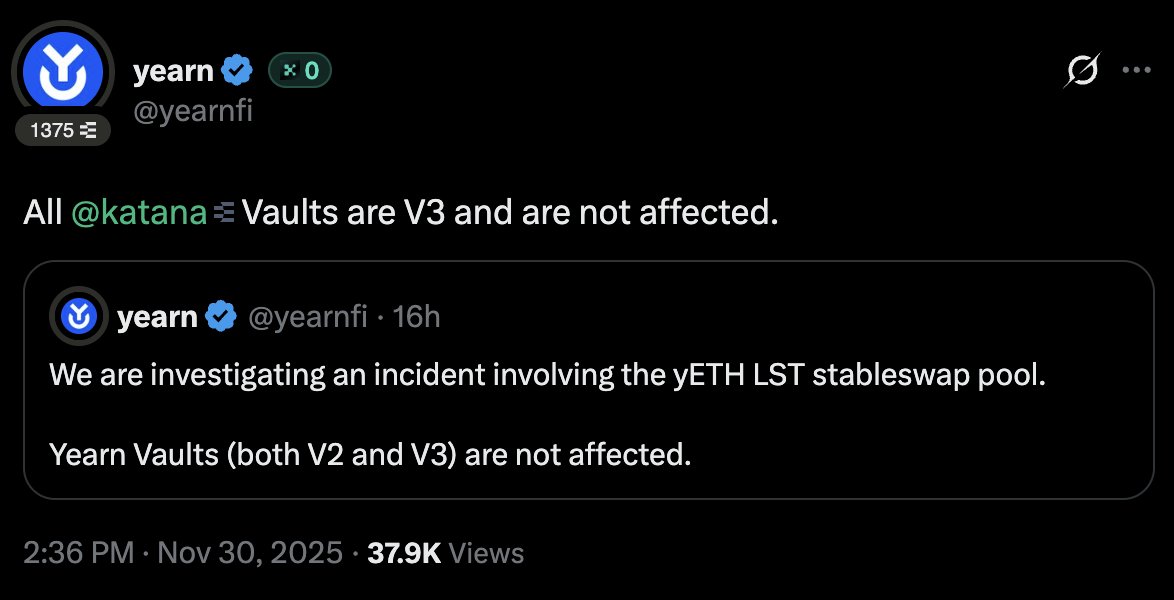The height and width of the screenshot is (600, 1174).
Task: Click the quoted tweet's small yearn avatar
Action: click(78, 317)
